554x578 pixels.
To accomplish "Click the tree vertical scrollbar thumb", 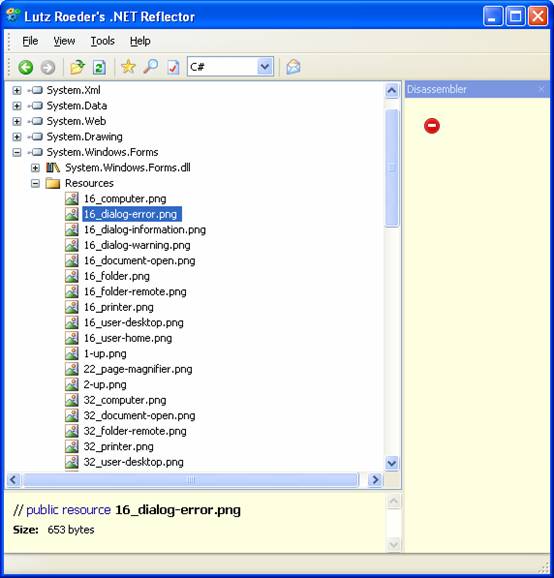I will tap(391, 168).
